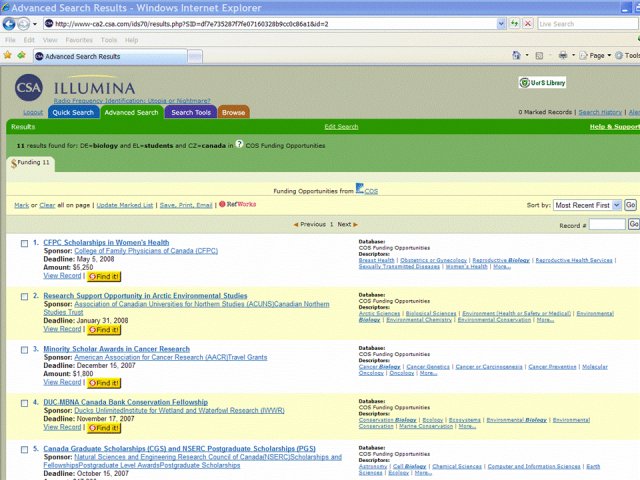The height and width of the screenshot is (480, 640).
Task: Switch to the Search Tools tab
Action: [x=191, y=112]
